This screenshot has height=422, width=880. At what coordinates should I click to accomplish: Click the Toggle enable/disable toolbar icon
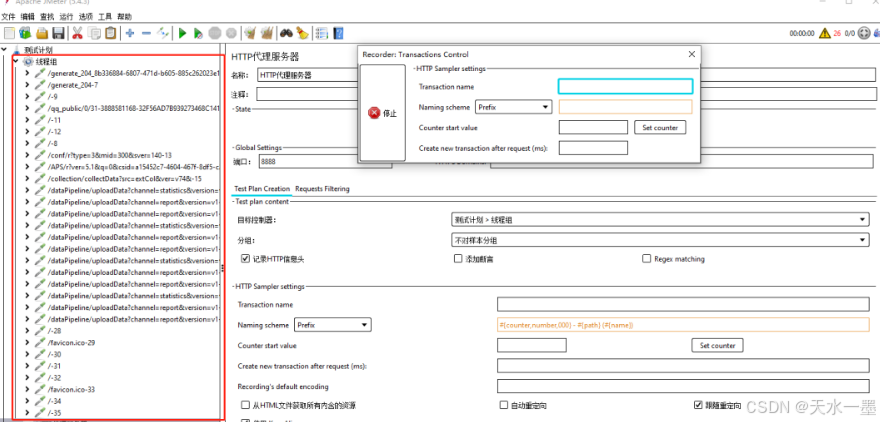click(163, 33)
